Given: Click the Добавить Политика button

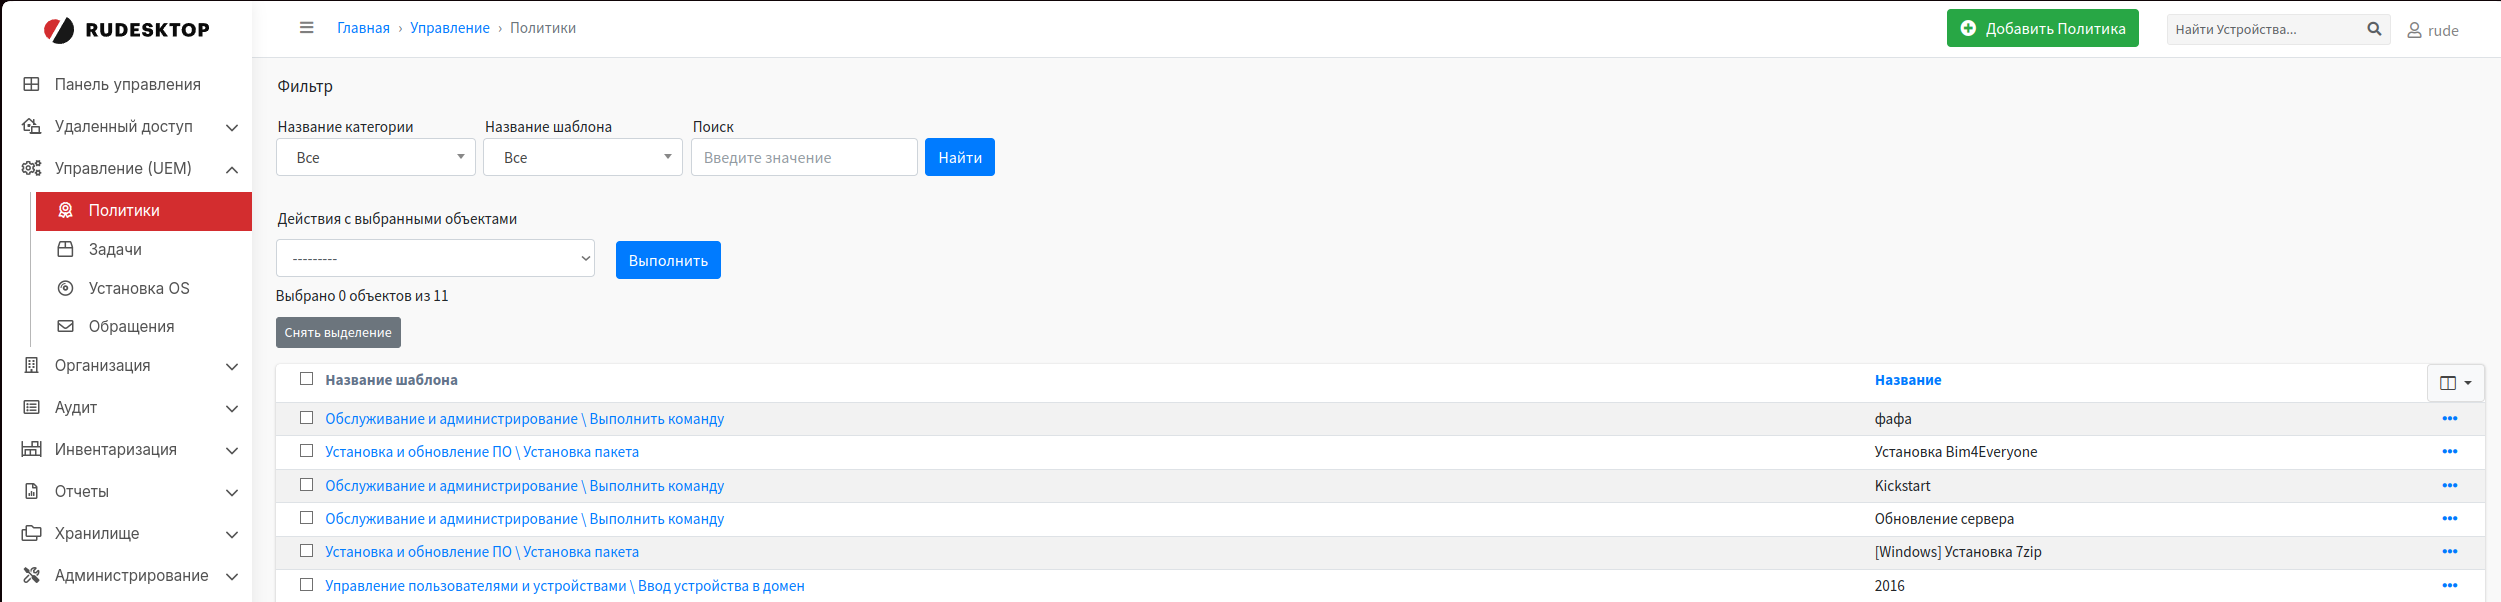Looking at the screenshot, I should [x=2042, y=29].
